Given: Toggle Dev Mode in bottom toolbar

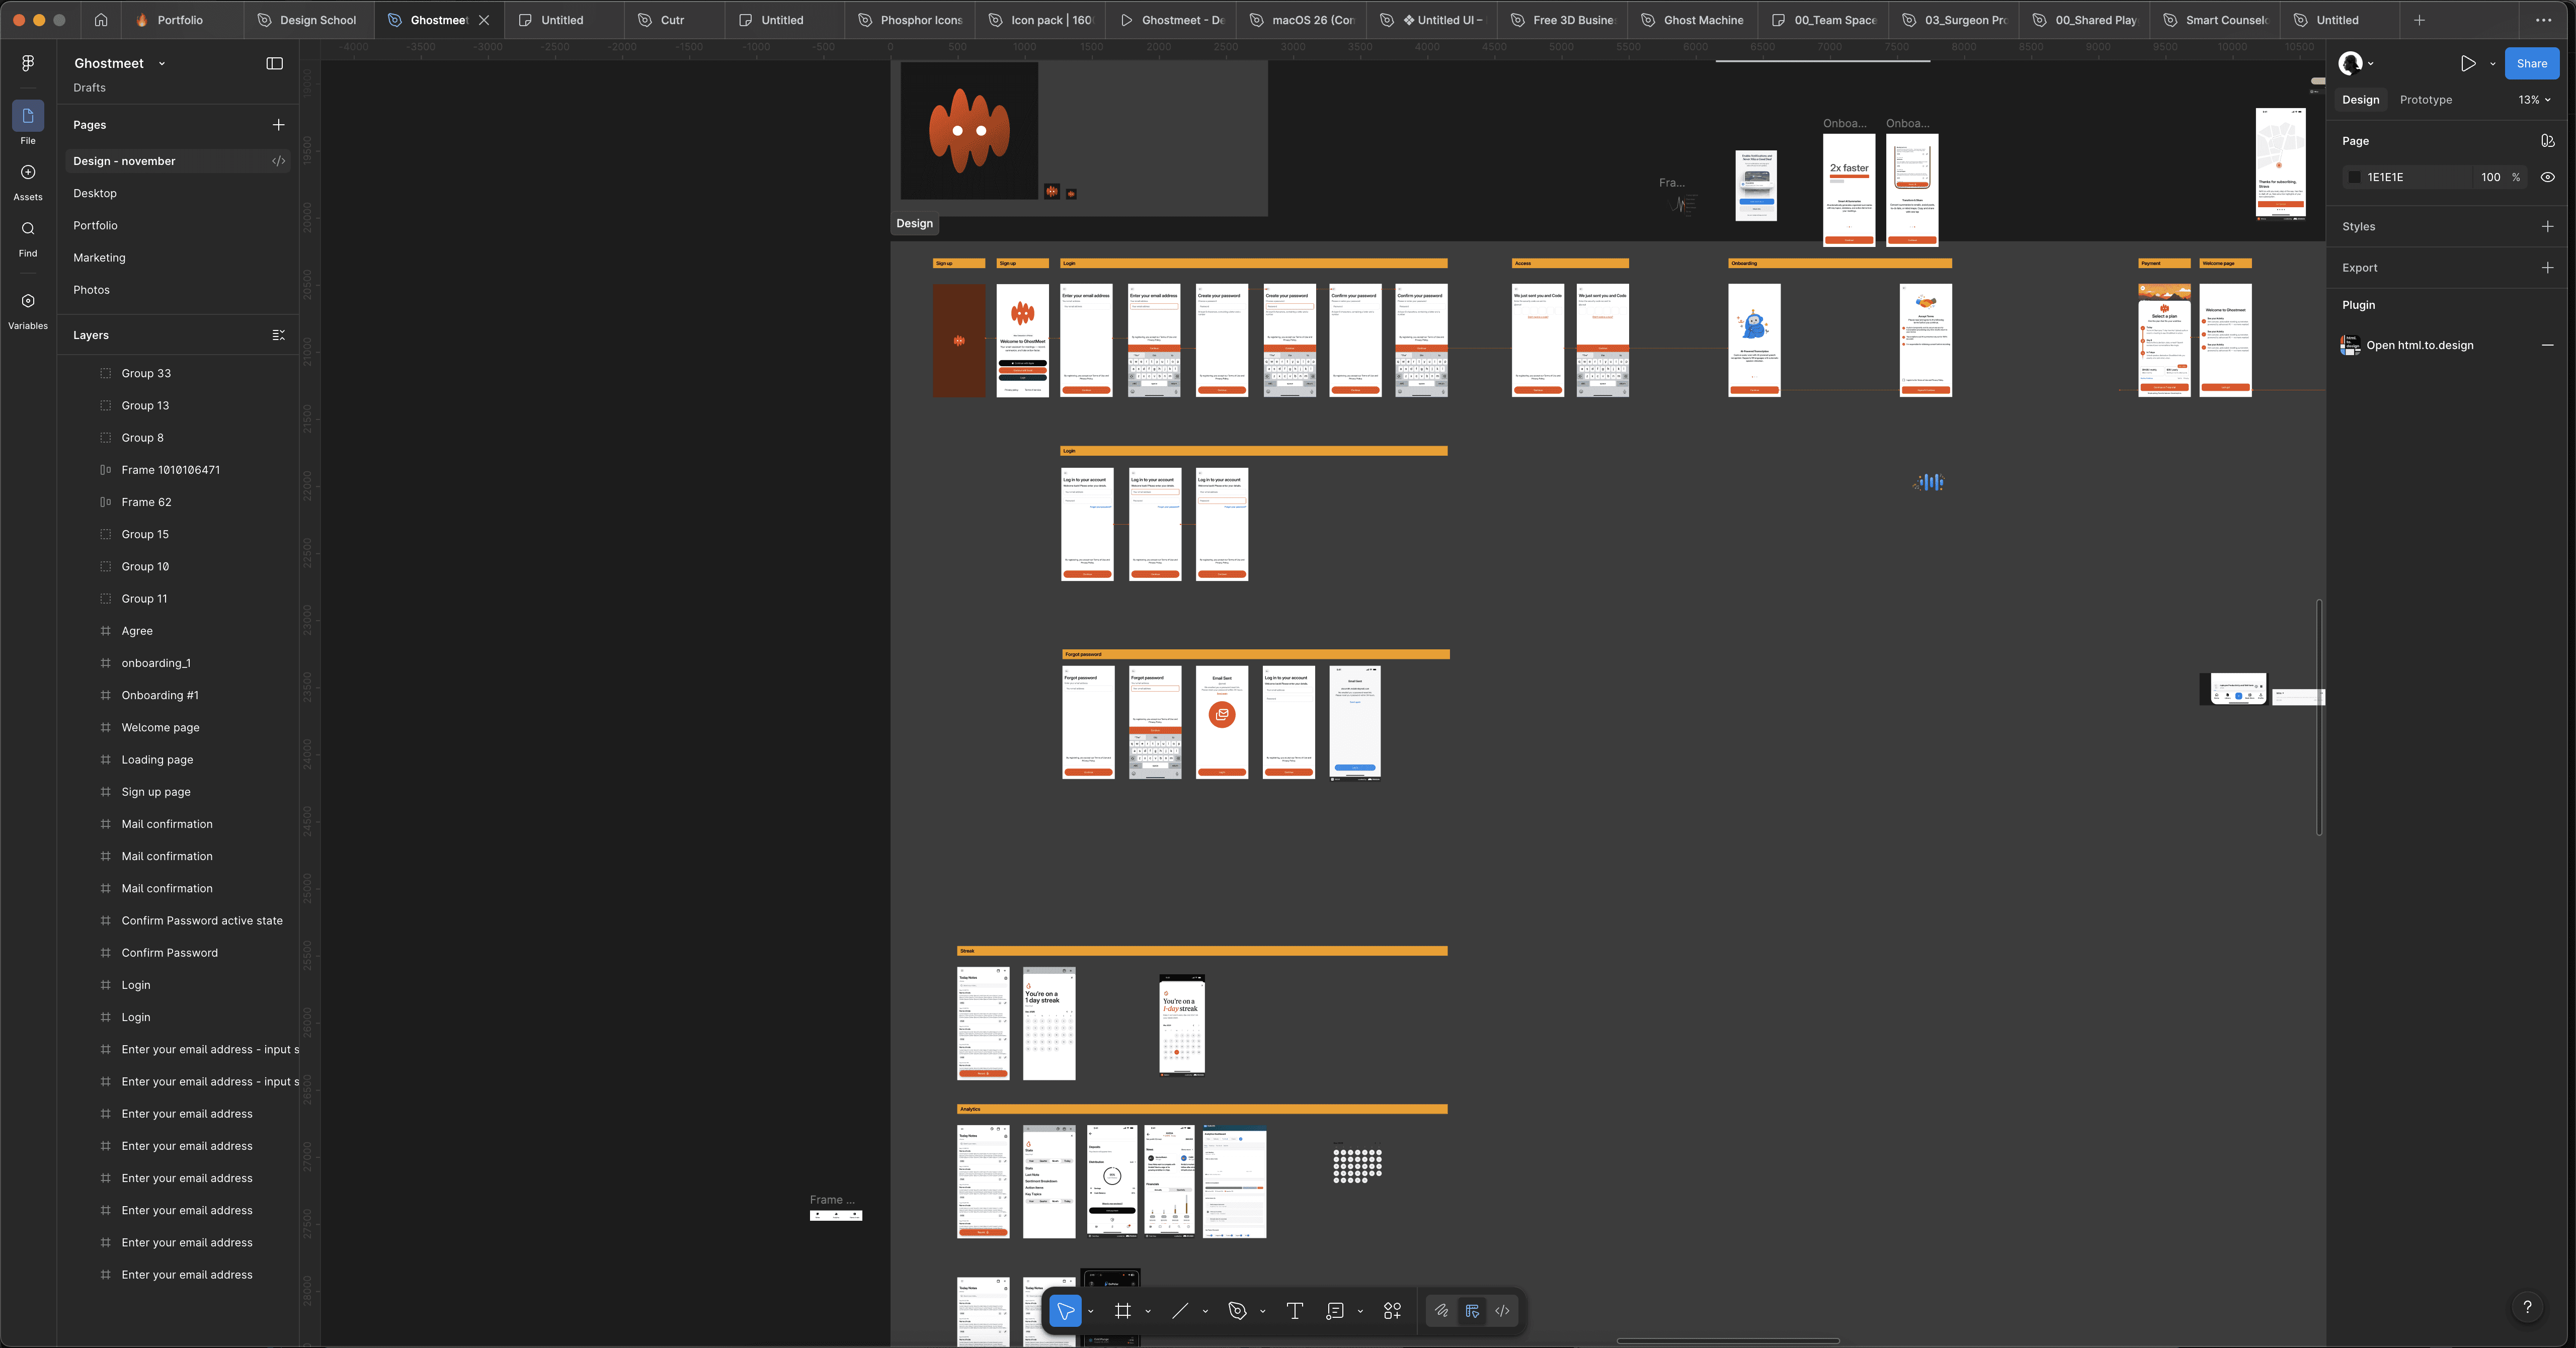Looking at the screenshot, I should [1502, 1311].
